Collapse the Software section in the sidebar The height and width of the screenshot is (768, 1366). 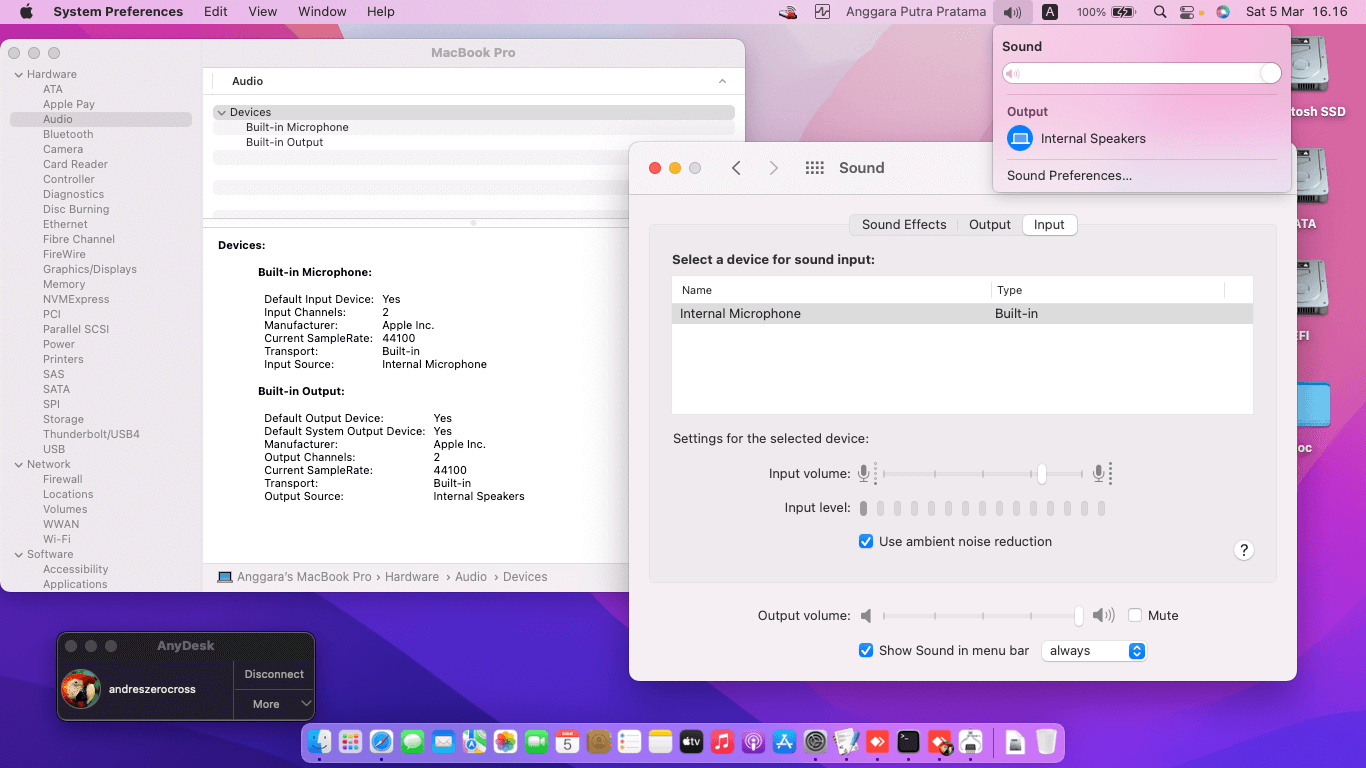click(18, 554)
